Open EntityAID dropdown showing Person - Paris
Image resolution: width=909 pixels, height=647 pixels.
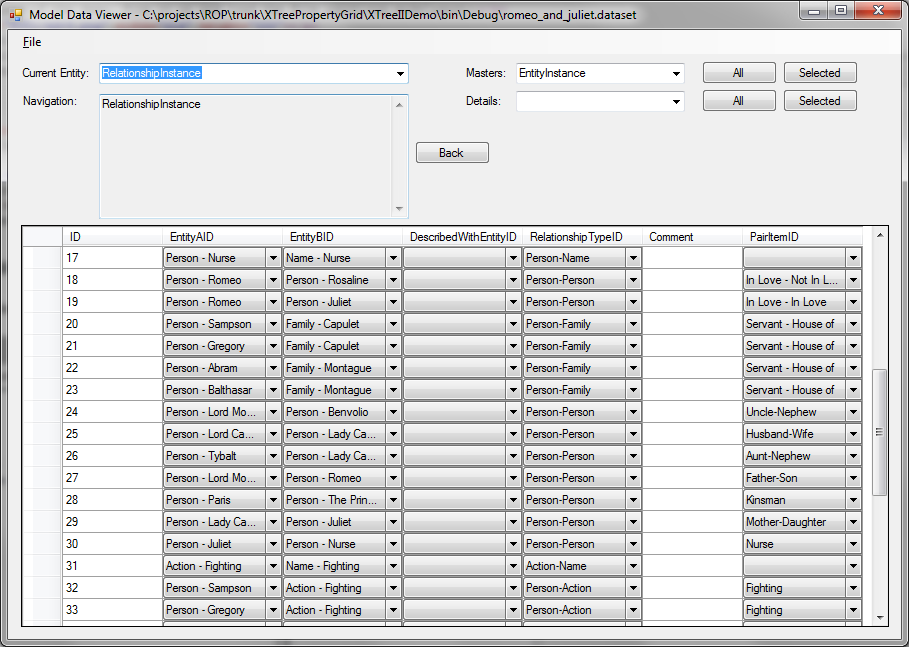coord(274,500)
